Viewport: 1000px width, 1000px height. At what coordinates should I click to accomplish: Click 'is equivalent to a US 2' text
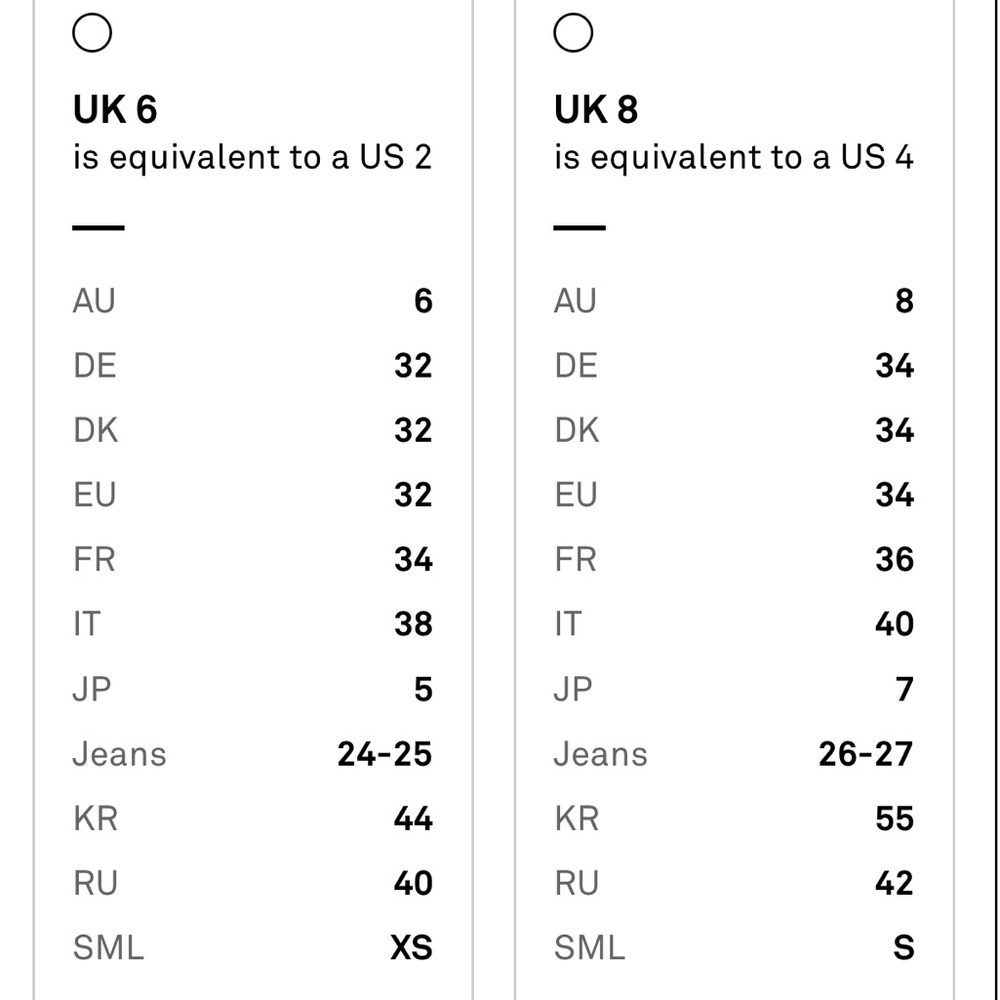pos(253,158)
